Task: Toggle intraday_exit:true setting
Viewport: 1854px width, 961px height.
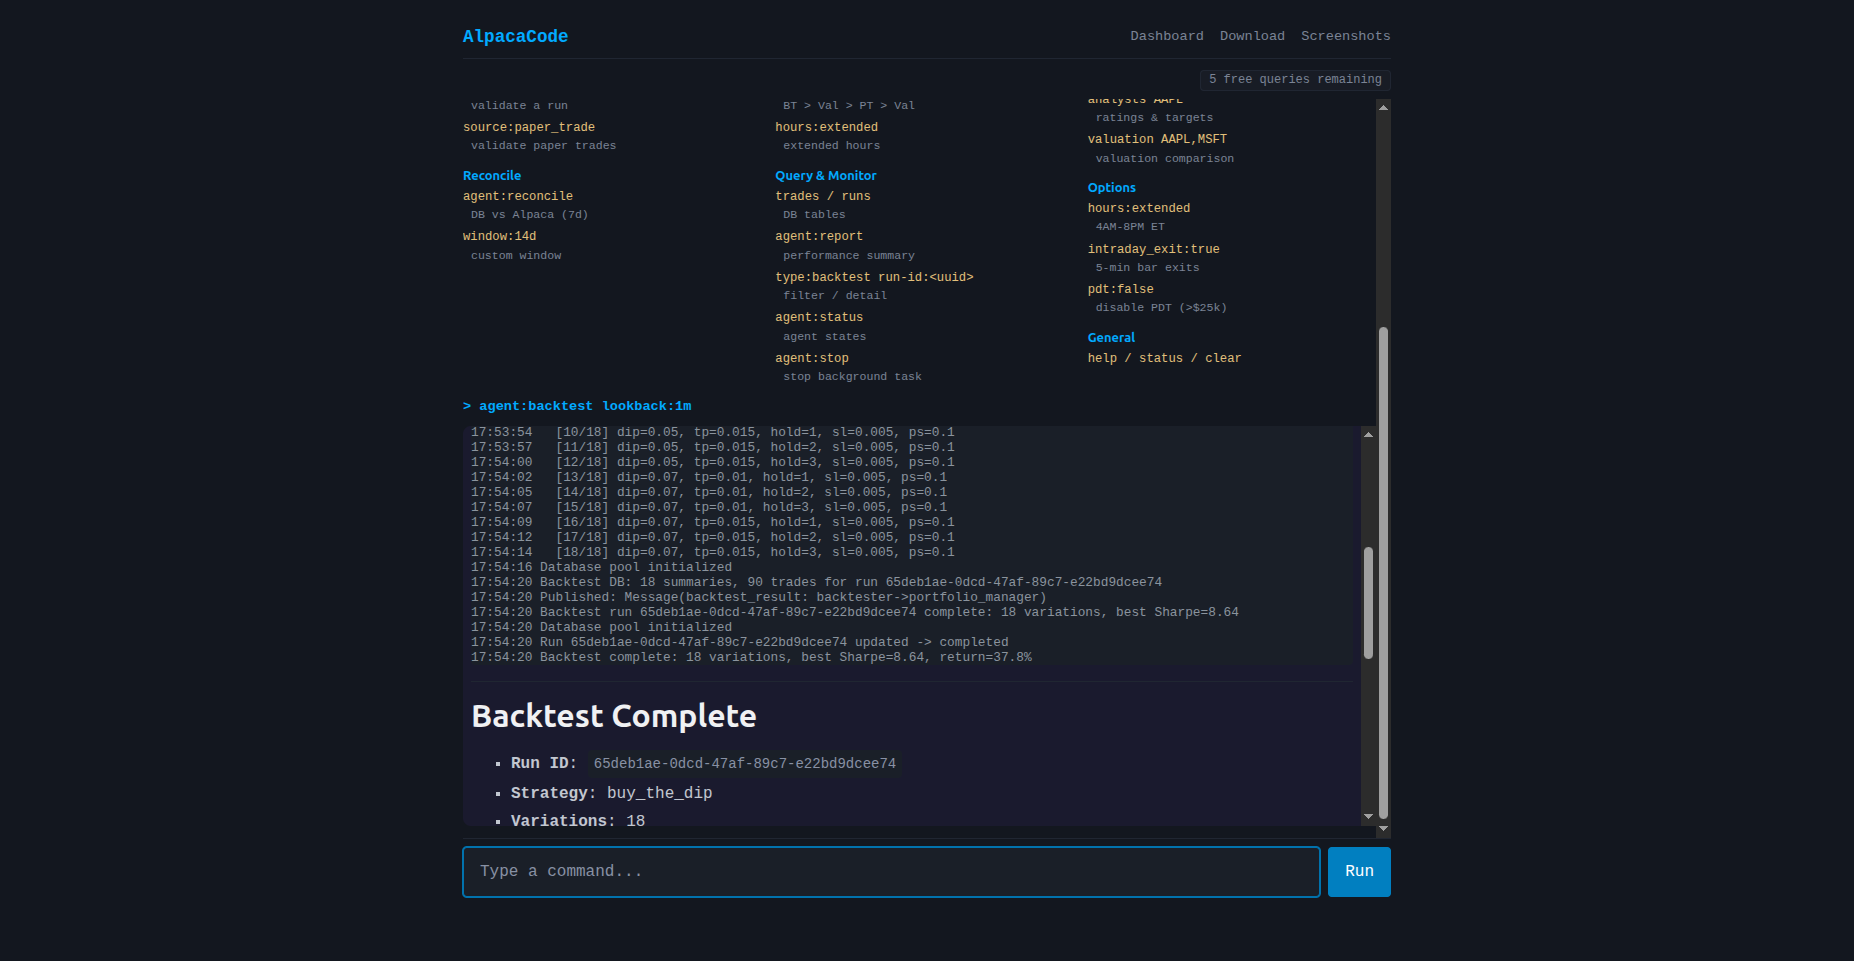Action: tap(1153, 248)
